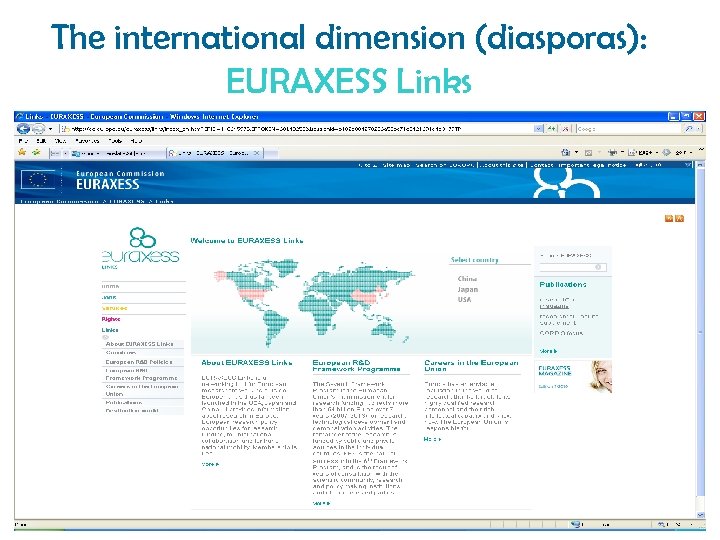Click About EURAXESS Links article heading
The width and height of the screenshot is (720, 540).
247,363
